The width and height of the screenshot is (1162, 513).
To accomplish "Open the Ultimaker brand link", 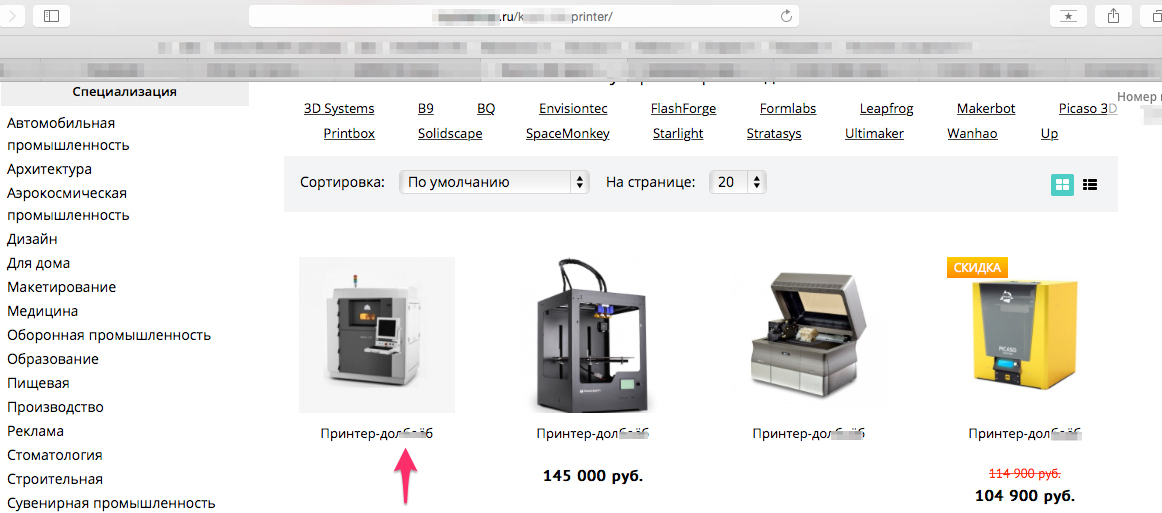I will pyautogui.click(x=874, y=134).
